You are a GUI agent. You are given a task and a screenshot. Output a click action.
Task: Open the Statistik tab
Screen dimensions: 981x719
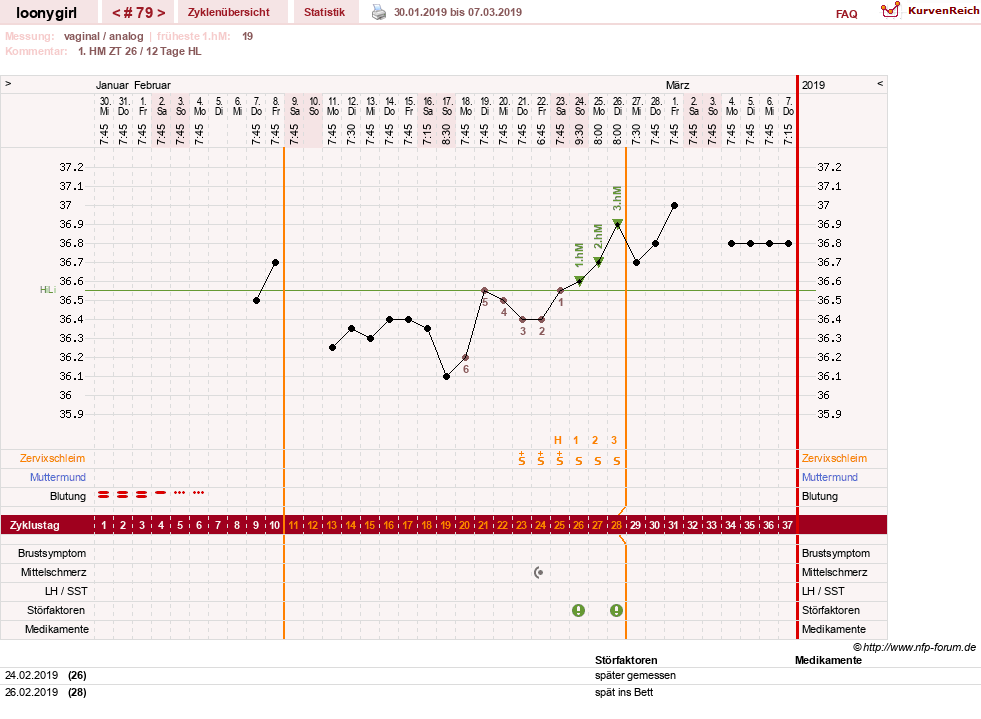(x=324, y=12)
